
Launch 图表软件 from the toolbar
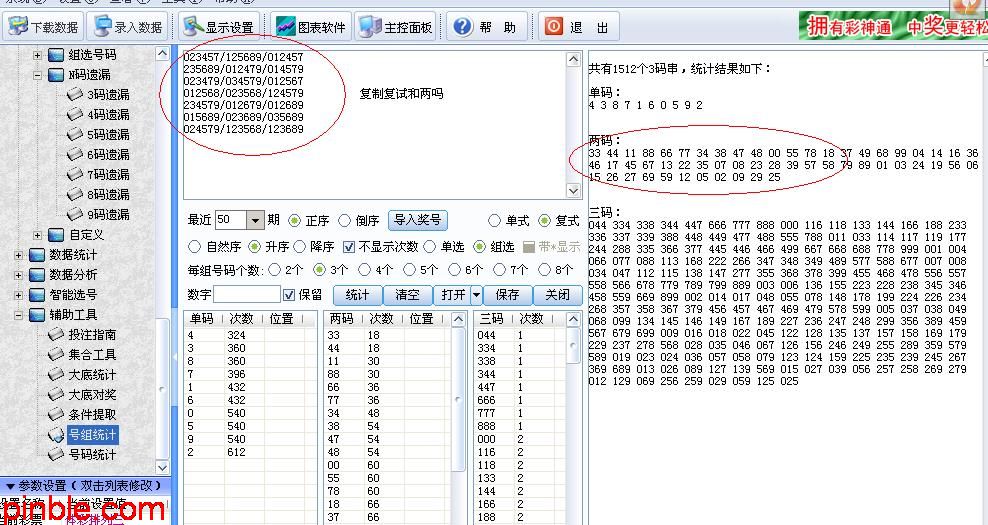click(311, 26)
